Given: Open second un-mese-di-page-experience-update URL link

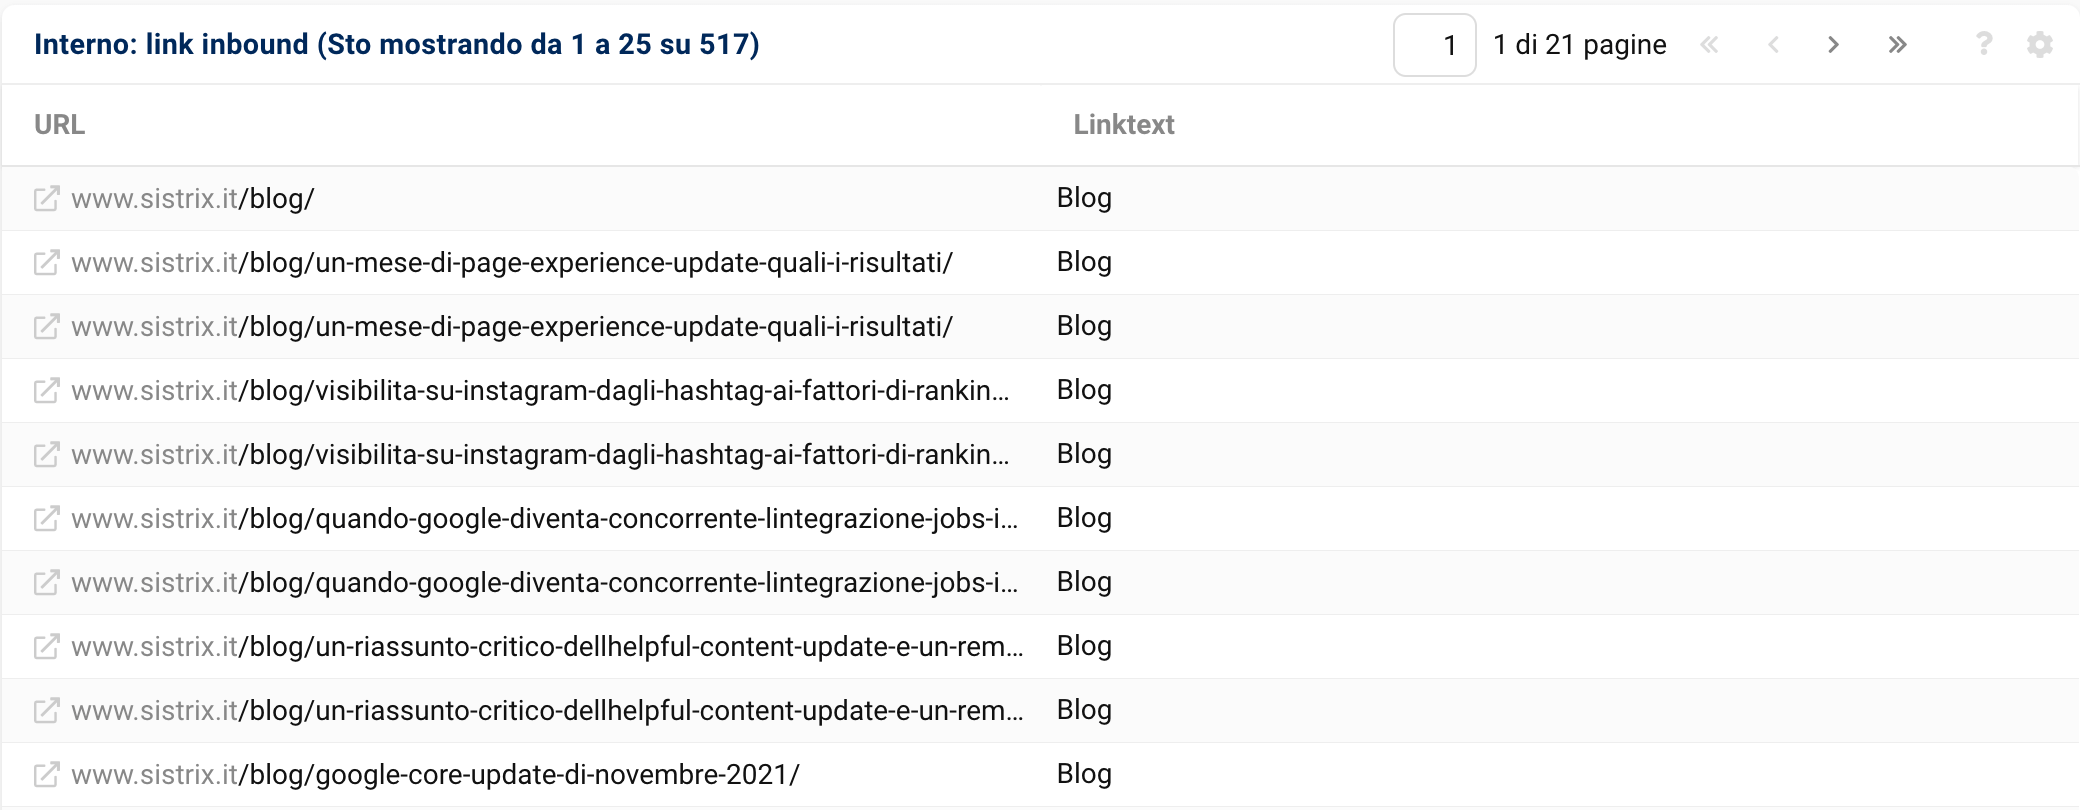Looking at the screenshot, I should click(512, 326).
